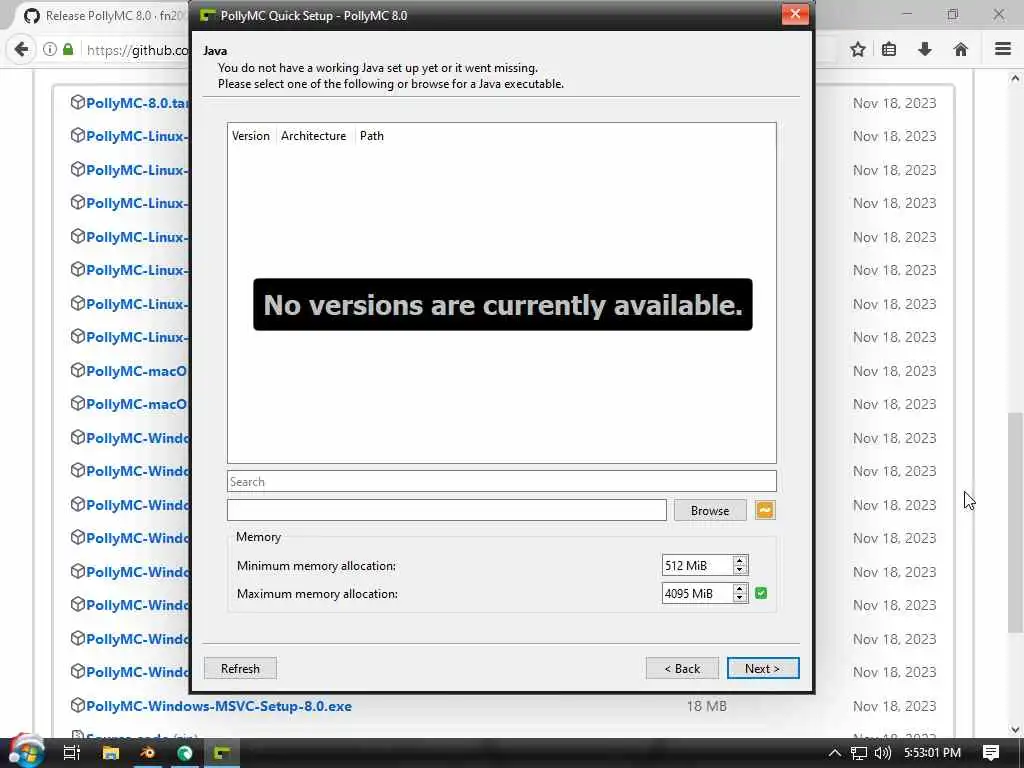Click the yellow Java check icon beside Browse
The height and width of the screenshot is (768, 1024).
[765, 510]
